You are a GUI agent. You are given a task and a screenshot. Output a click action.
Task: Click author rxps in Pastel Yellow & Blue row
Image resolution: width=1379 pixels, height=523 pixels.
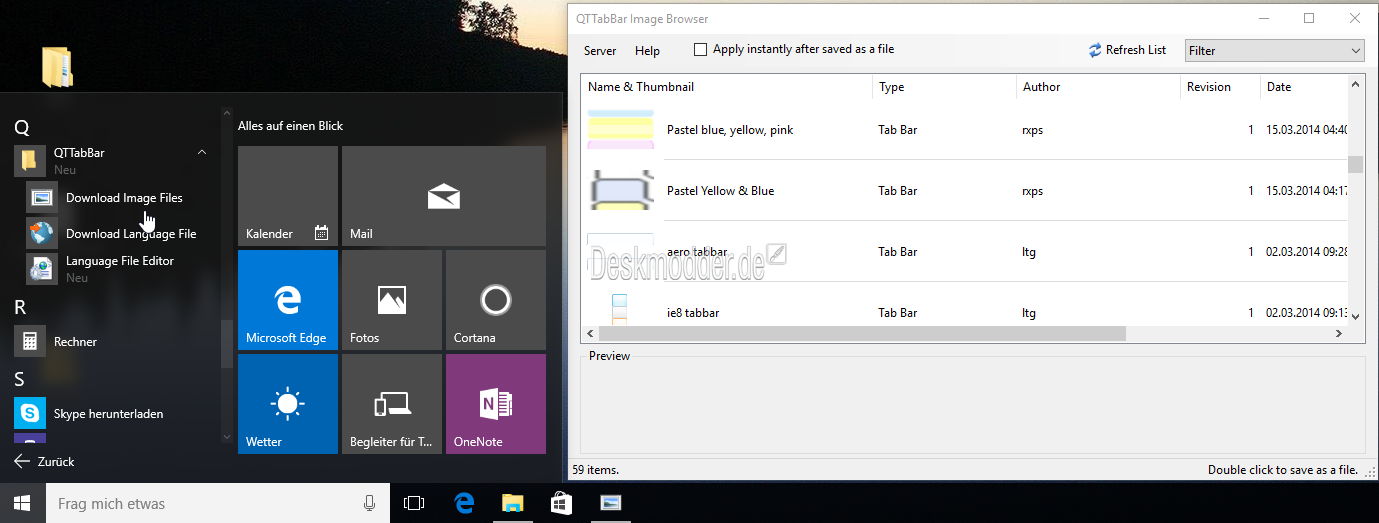[x=1033, y=191]
